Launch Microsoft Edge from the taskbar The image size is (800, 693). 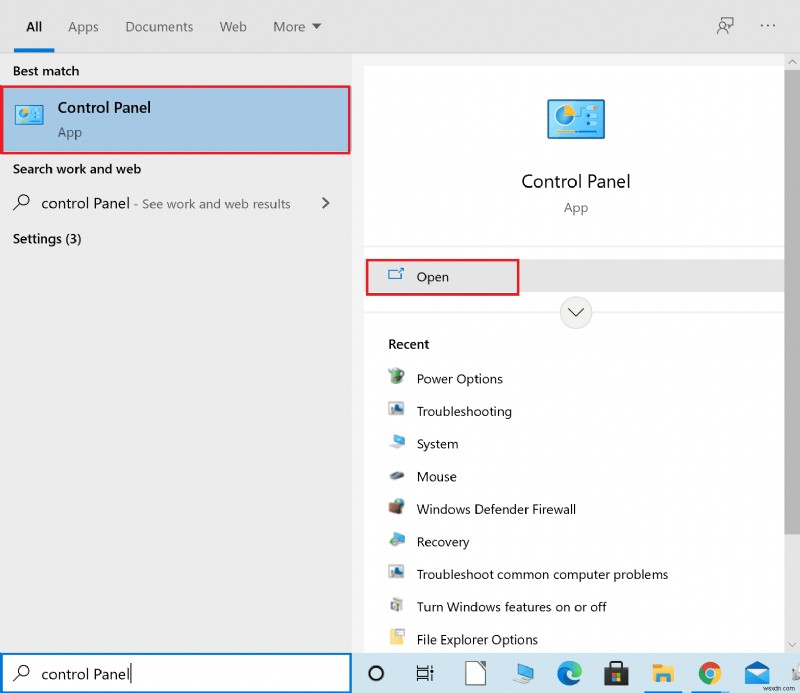(x=570, y=673)
